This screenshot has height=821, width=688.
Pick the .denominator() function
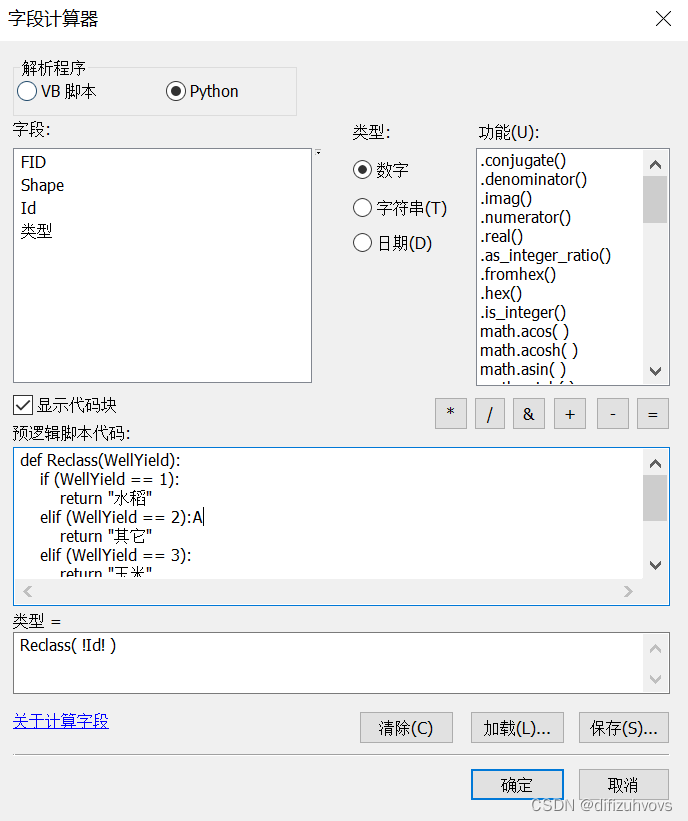coord(534,179)
